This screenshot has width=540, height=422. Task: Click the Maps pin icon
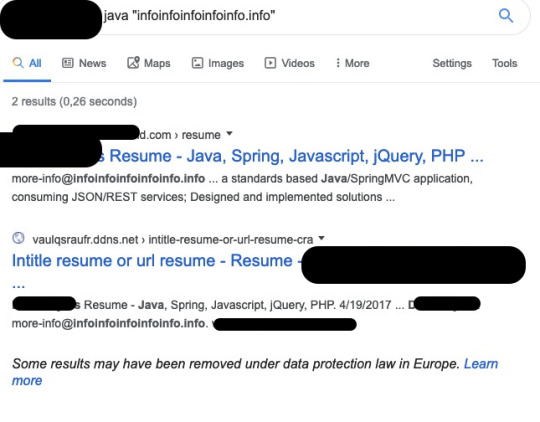[133, 63]
